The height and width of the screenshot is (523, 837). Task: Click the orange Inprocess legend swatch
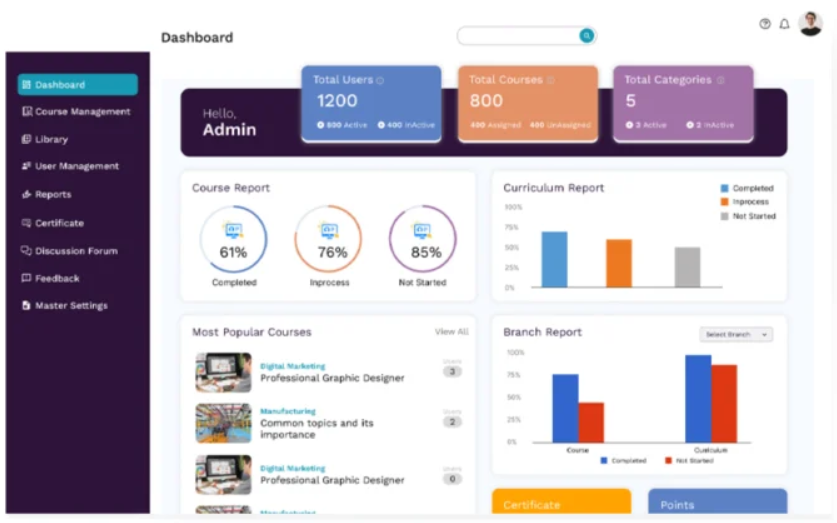[x=725, y=202]
